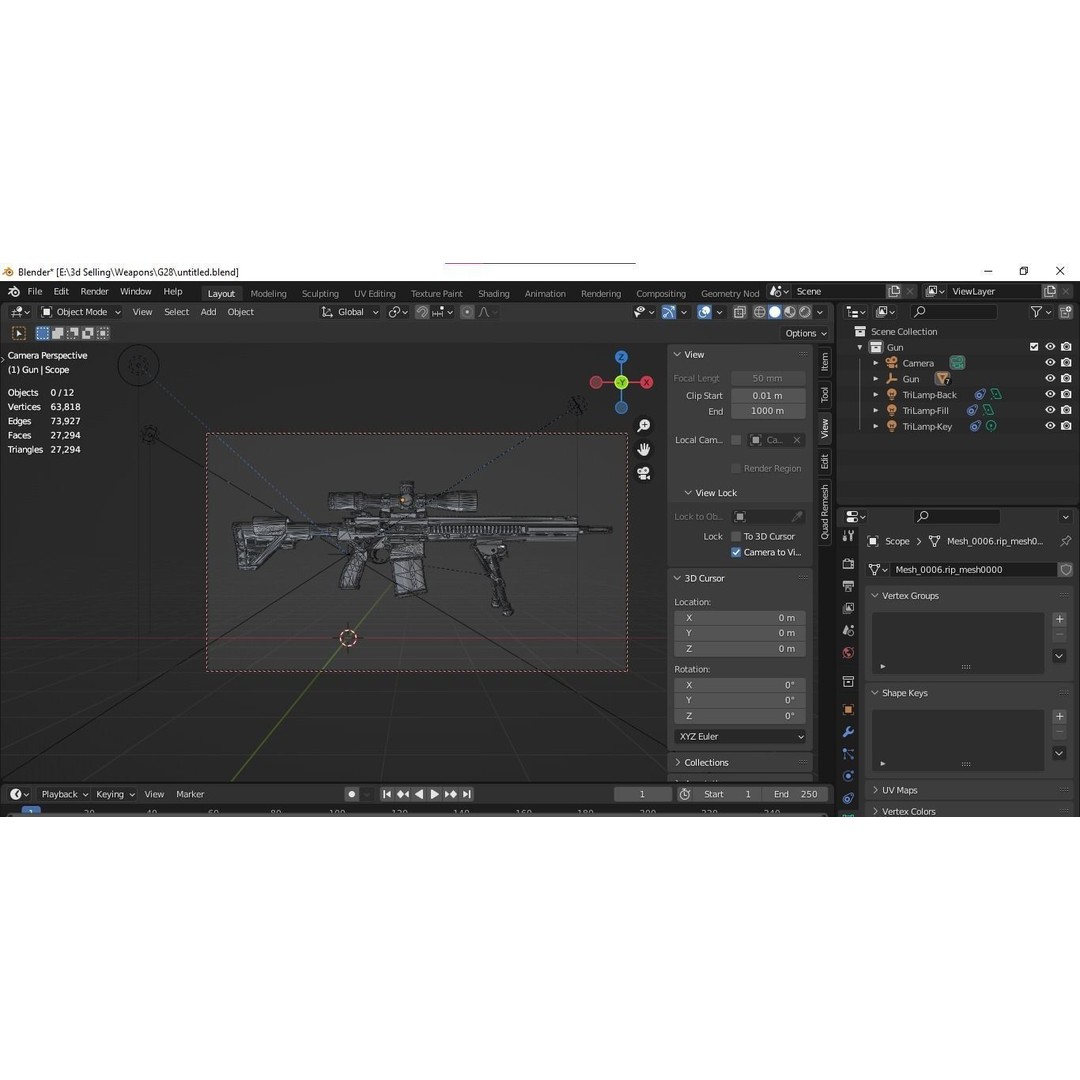Enable Lock To 3D Cursor checkbox

(x=736, y=537)
